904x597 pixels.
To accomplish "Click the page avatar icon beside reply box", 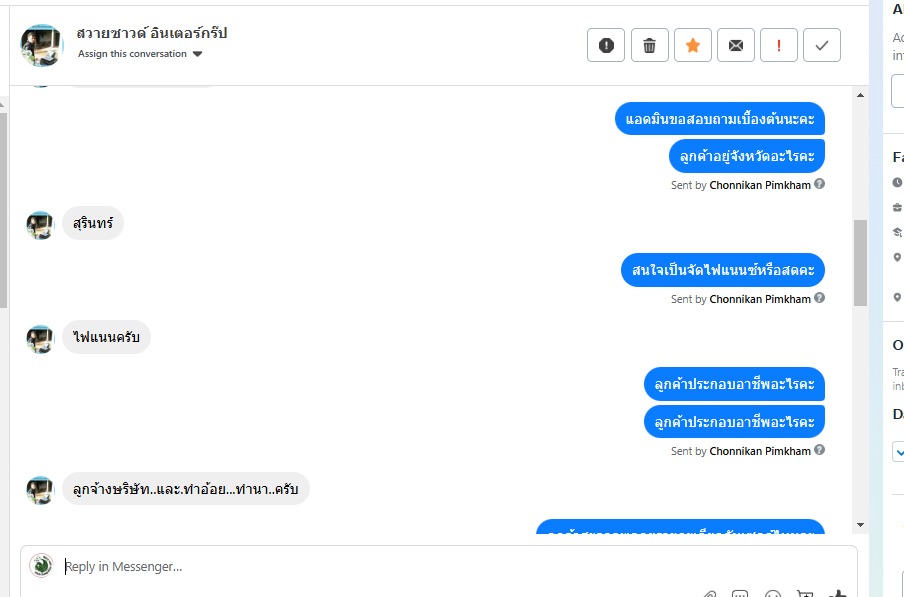I will pos(41,565).
